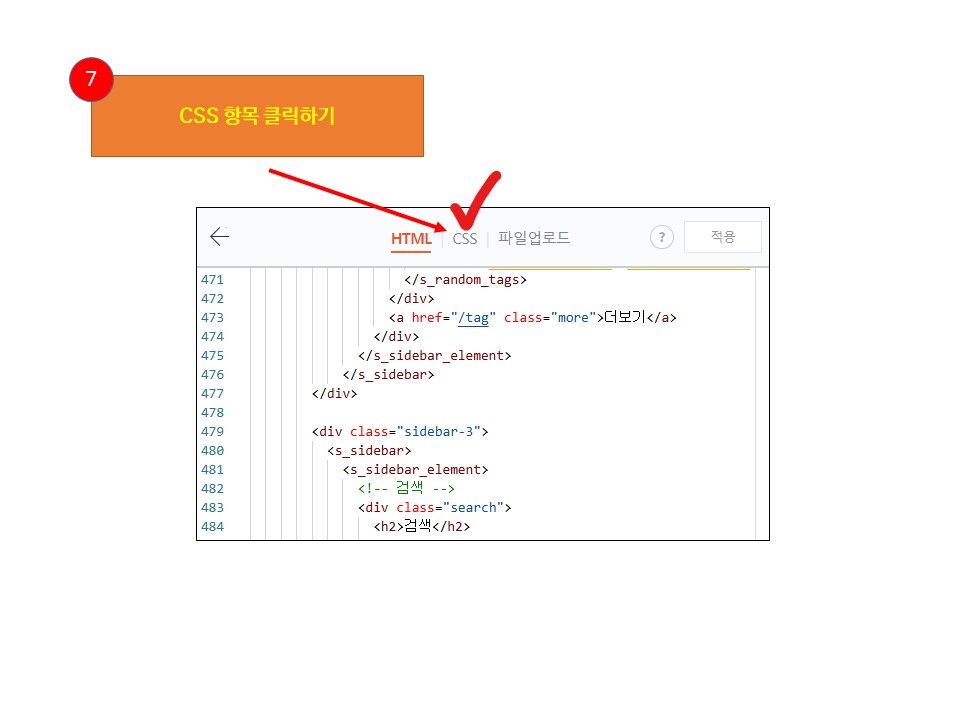Click the <s_sidebar_element> opening tag
The height and width of the screenshot is (720, 960).
point(416,470)
